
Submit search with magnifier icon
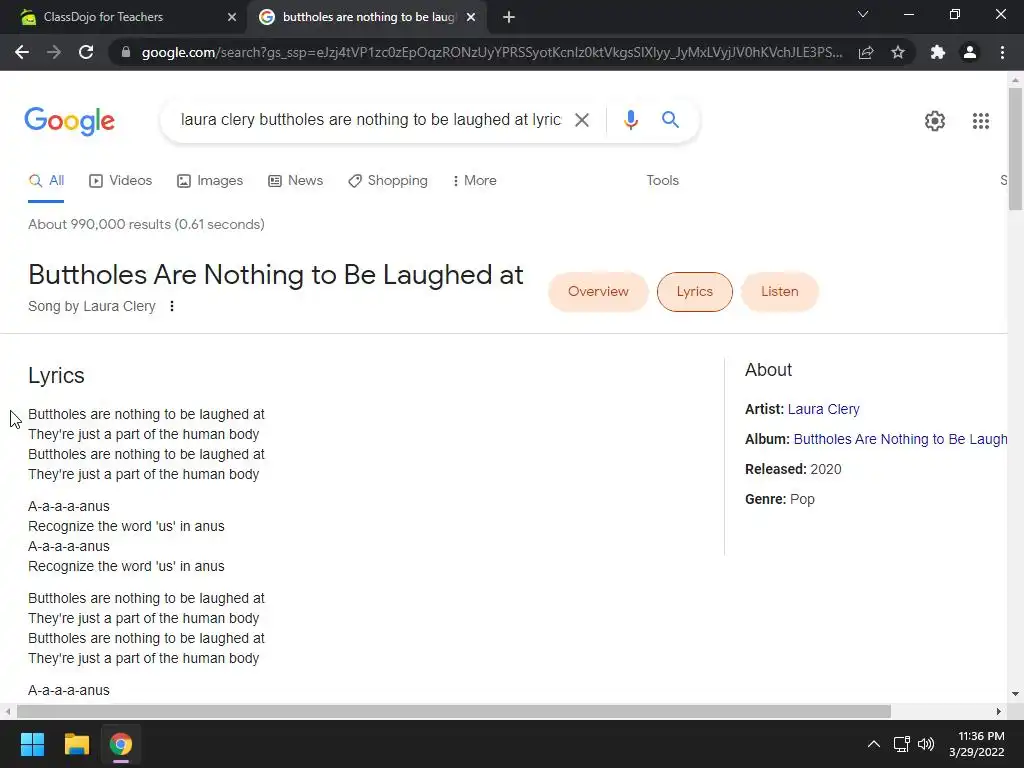pos(670,120)
